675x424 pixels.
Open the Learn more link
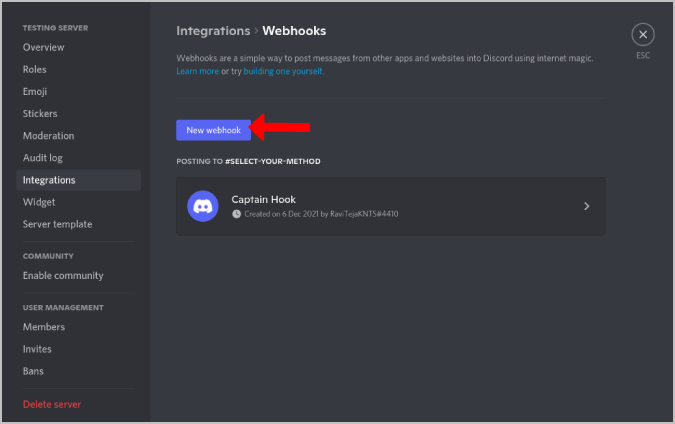(198, 71)
